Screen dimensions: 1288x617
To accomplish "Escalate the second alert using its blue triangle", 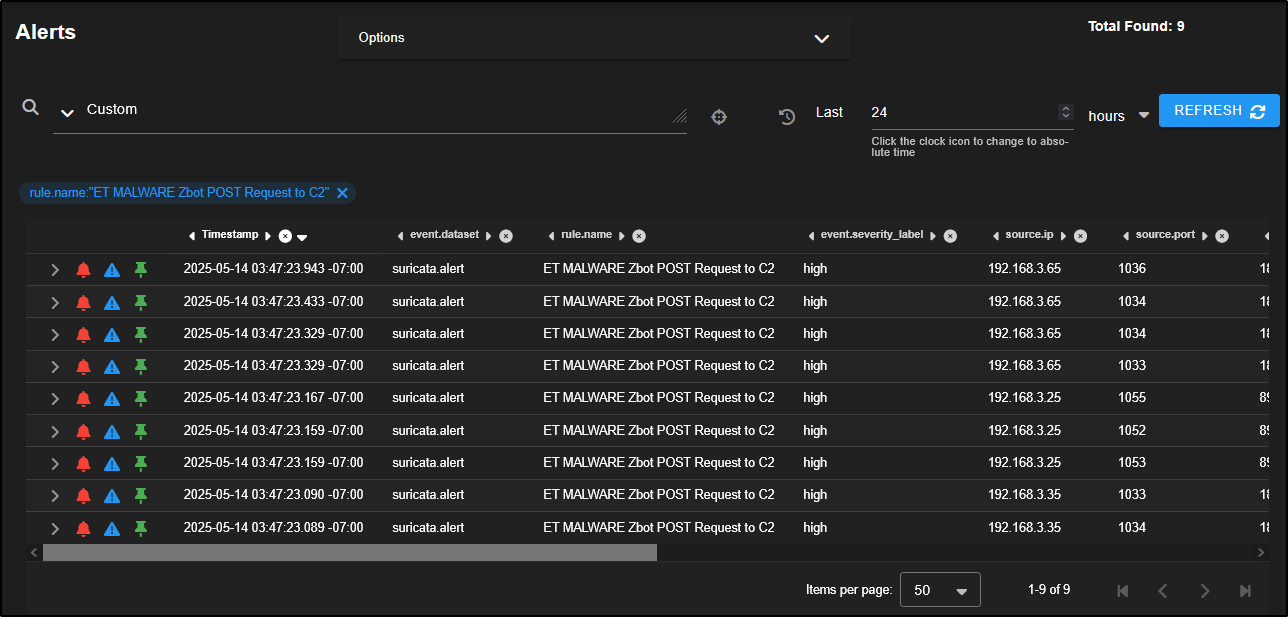I will 112,302.
